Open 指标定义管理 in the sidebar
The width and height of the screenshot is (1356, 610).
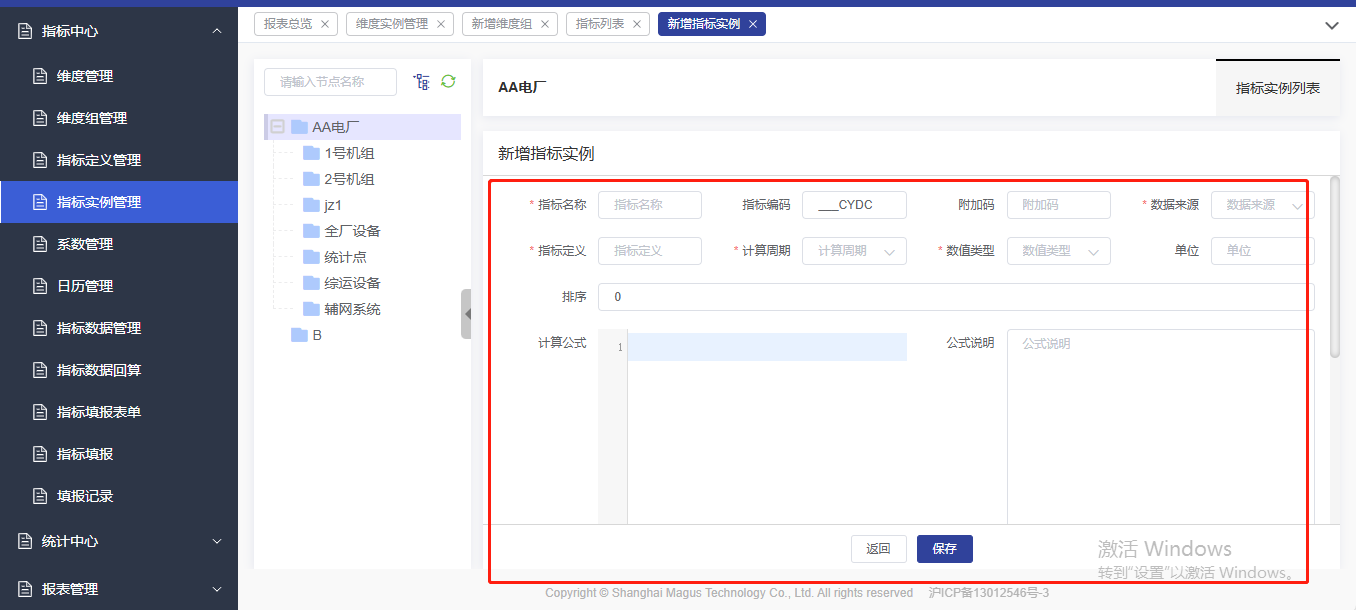(x=99, y=160)
